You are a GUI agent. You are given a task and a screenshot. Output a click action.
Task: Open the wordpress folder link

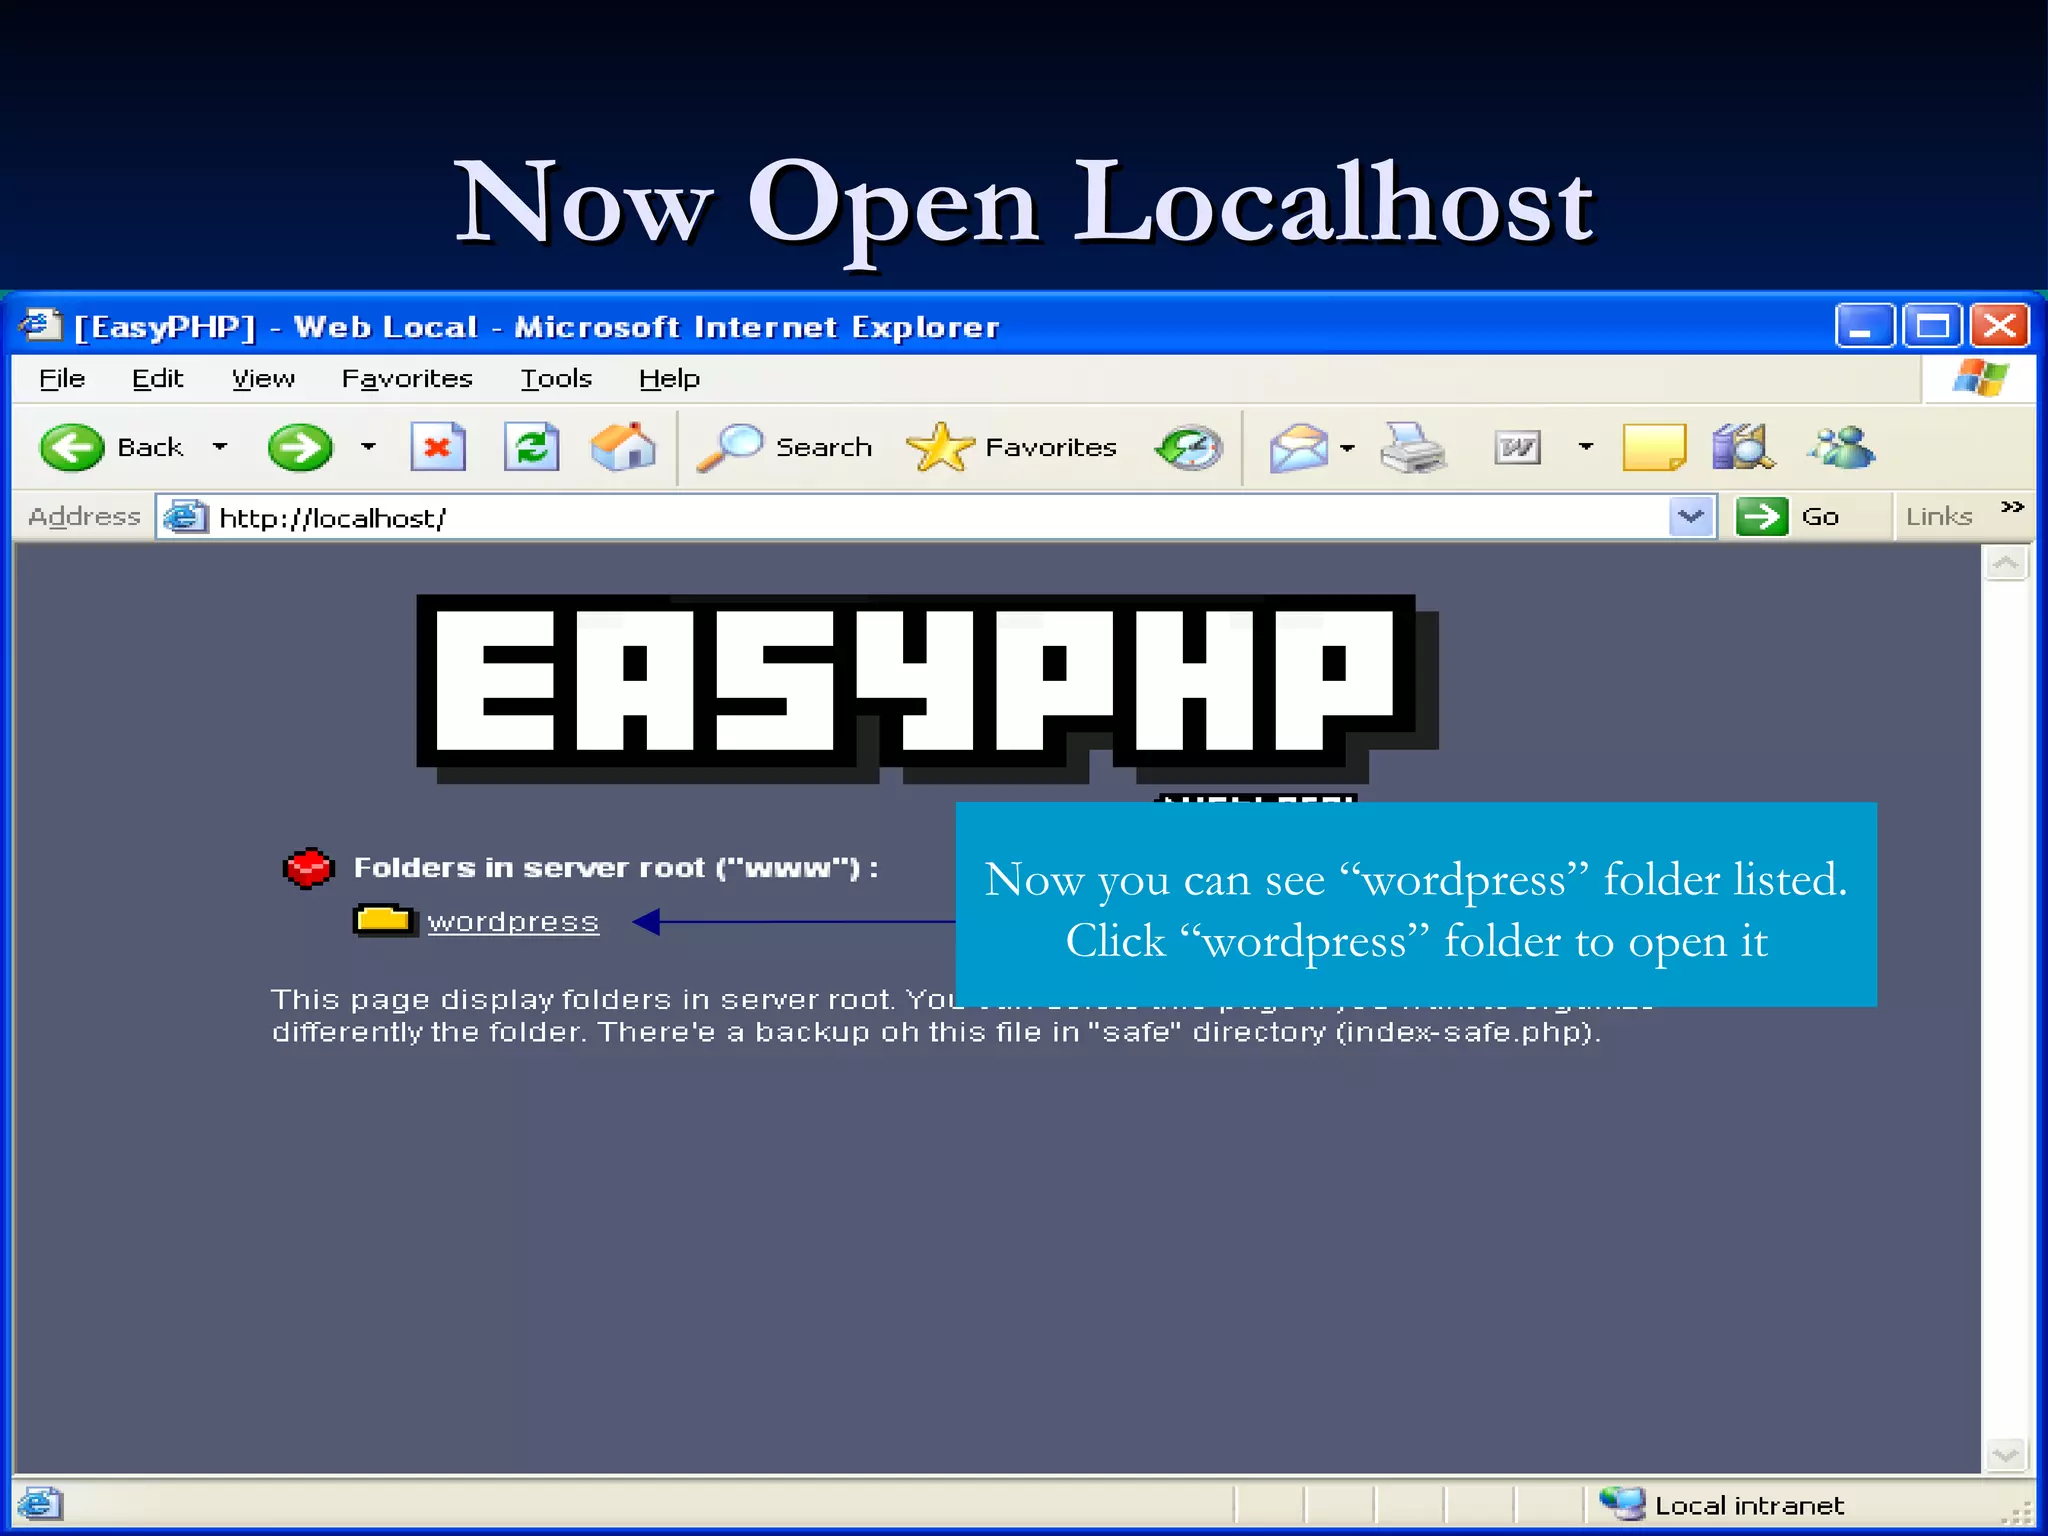point(513,921)
